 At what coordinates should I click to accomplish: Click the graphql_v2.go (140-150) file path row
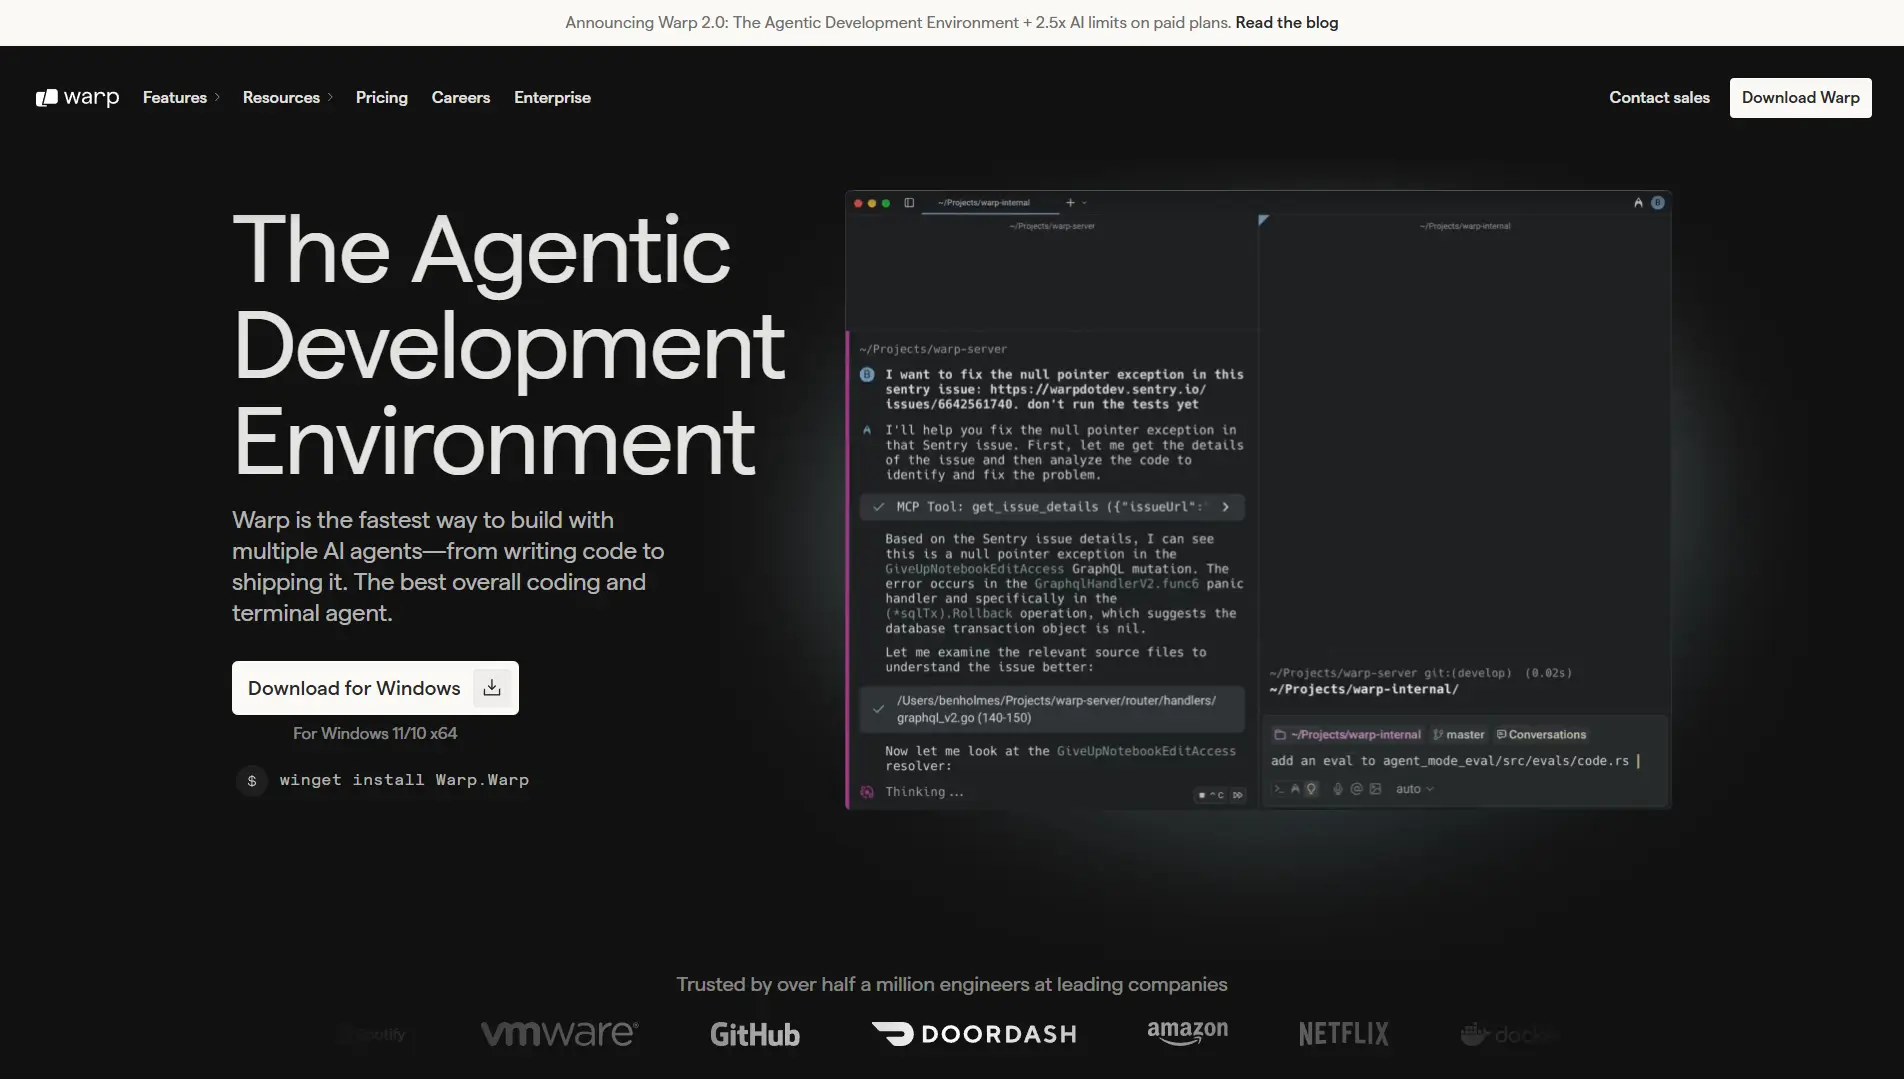click(1052, 709)
